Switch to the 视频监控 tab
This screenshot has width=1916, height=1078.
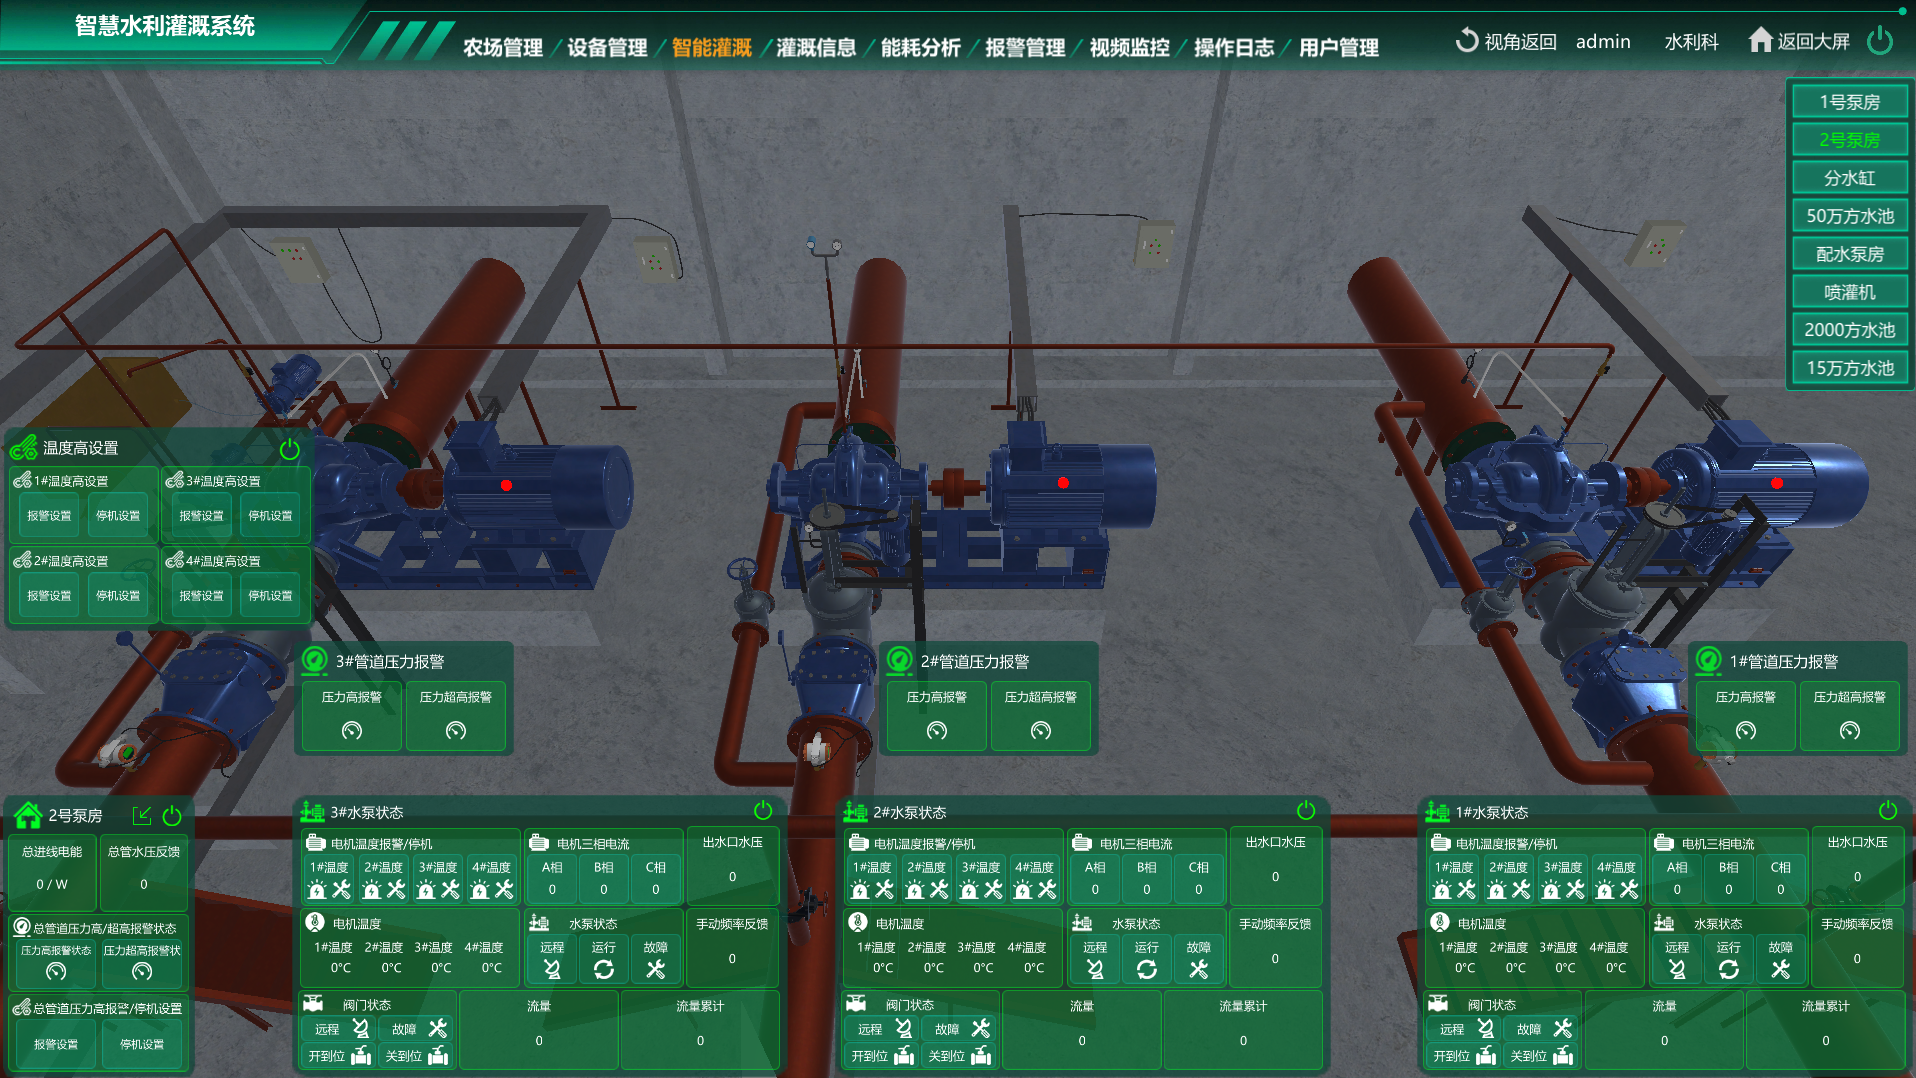[1129, 47]
